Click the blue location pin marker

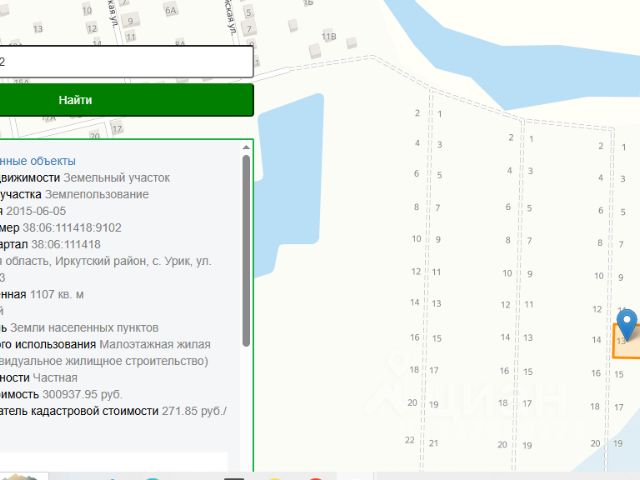click(627, 324)
